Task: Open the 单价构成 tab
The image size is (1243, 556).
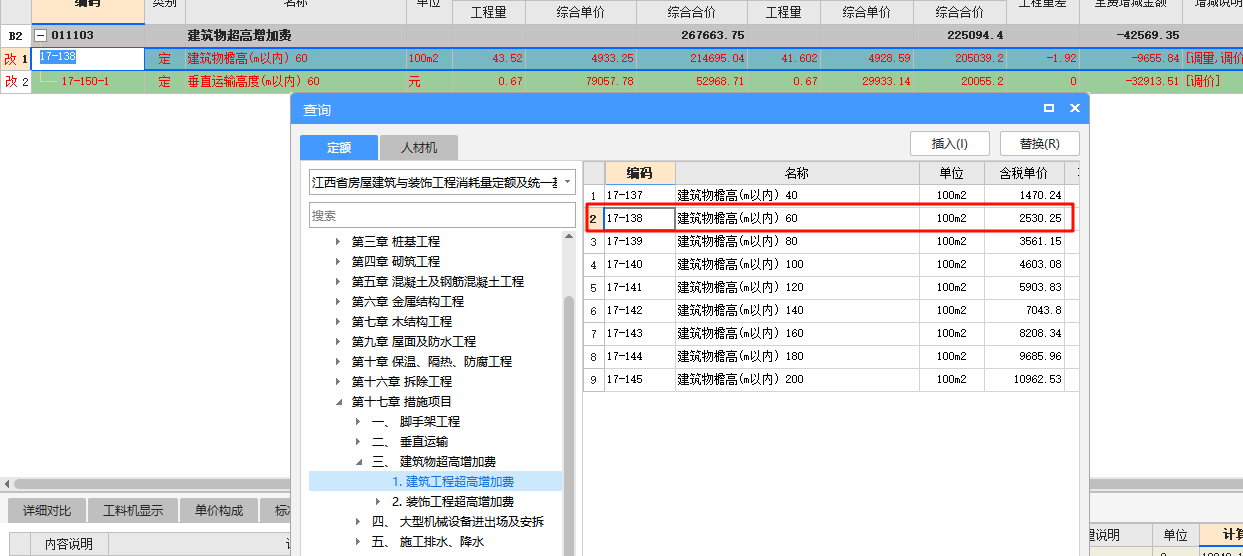Action: click(x=219, y=511)
